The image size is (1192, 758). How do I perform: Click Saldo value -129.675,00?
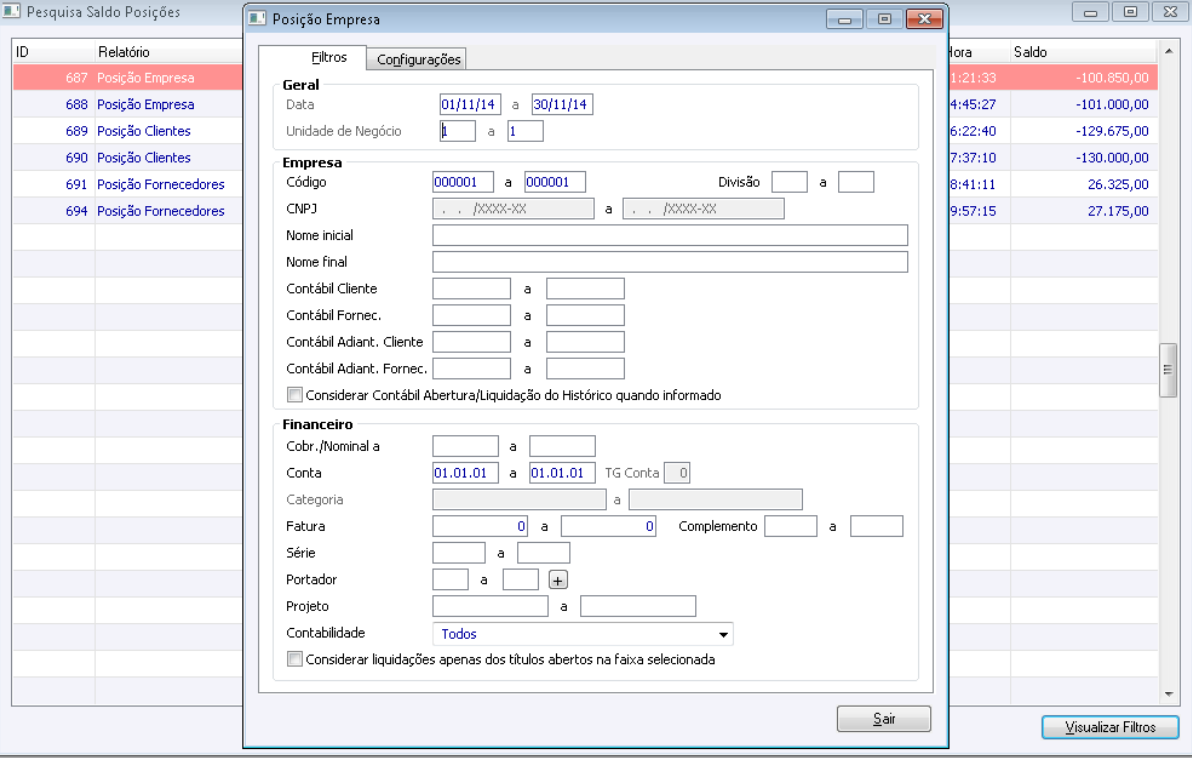[1111, 131]
